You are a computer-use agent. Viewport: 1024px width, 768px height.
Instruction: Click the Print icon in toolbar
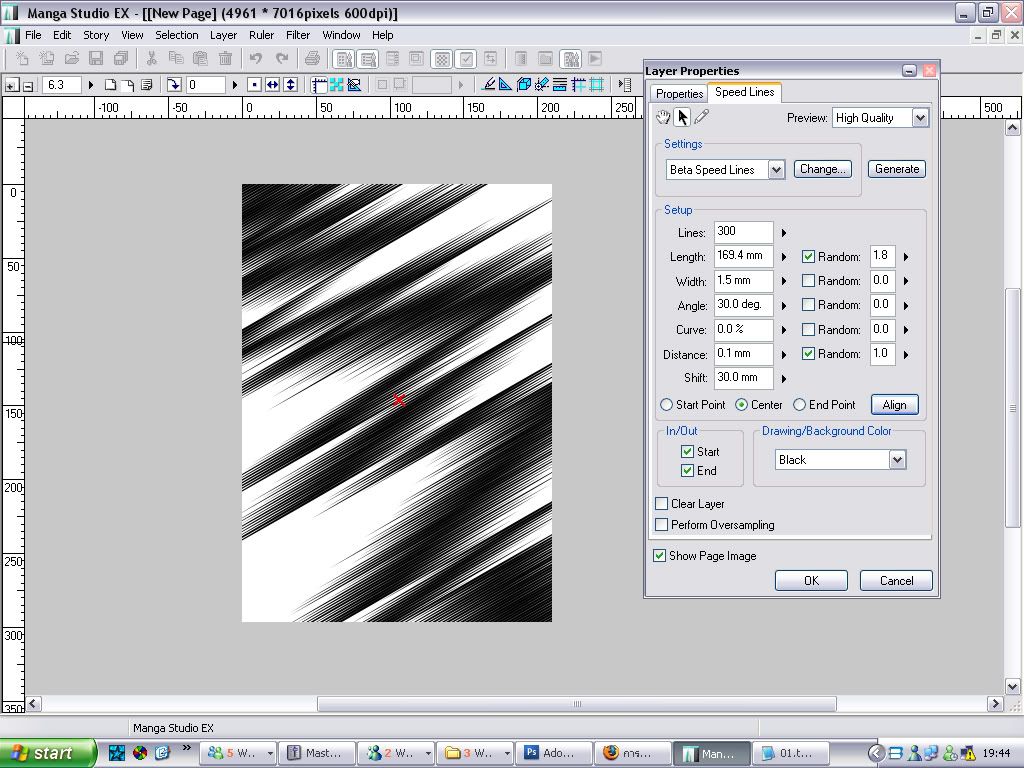312,59
